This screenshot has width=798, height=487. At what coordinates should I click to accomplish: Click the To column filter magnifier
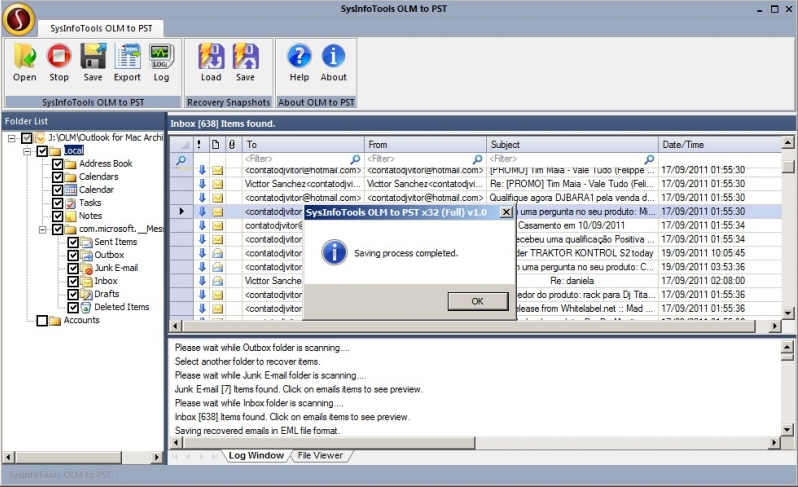coord(355,159)
